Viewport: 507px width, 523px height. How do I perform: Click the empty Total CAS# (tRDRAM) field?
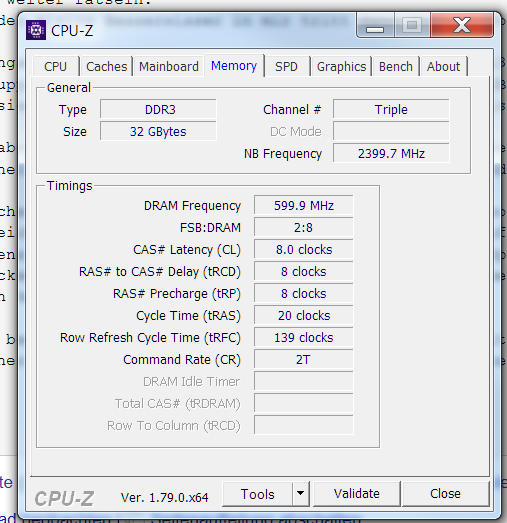pos(304,404)
